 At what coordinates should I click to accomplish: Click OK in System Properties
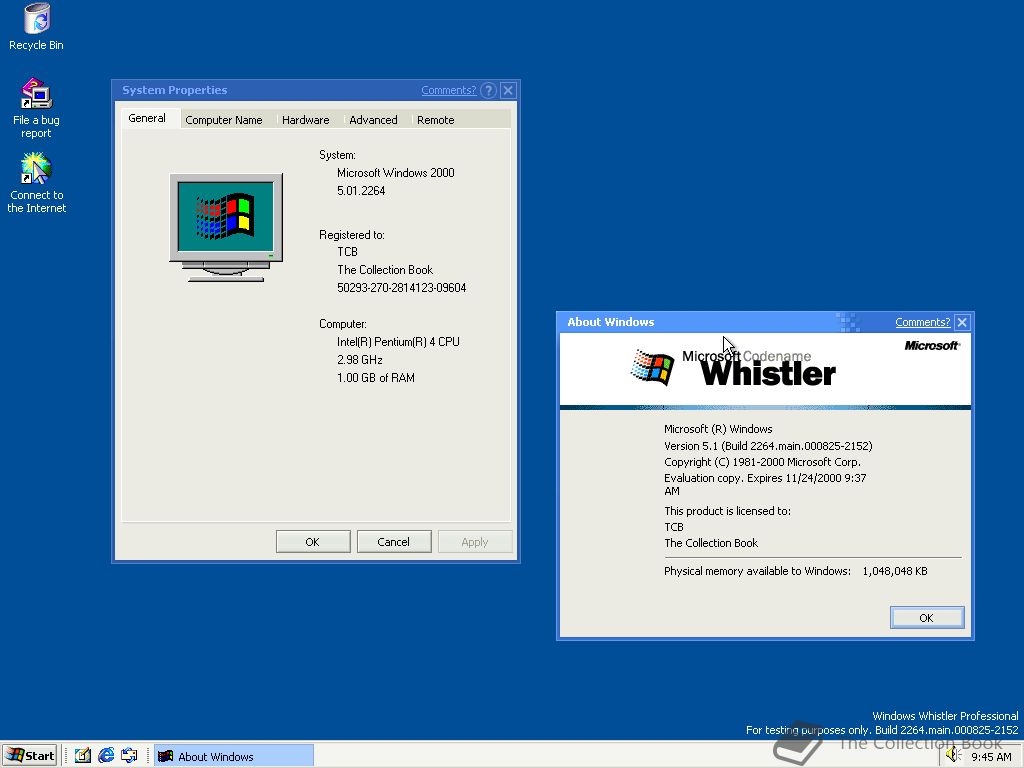point(313,542)
